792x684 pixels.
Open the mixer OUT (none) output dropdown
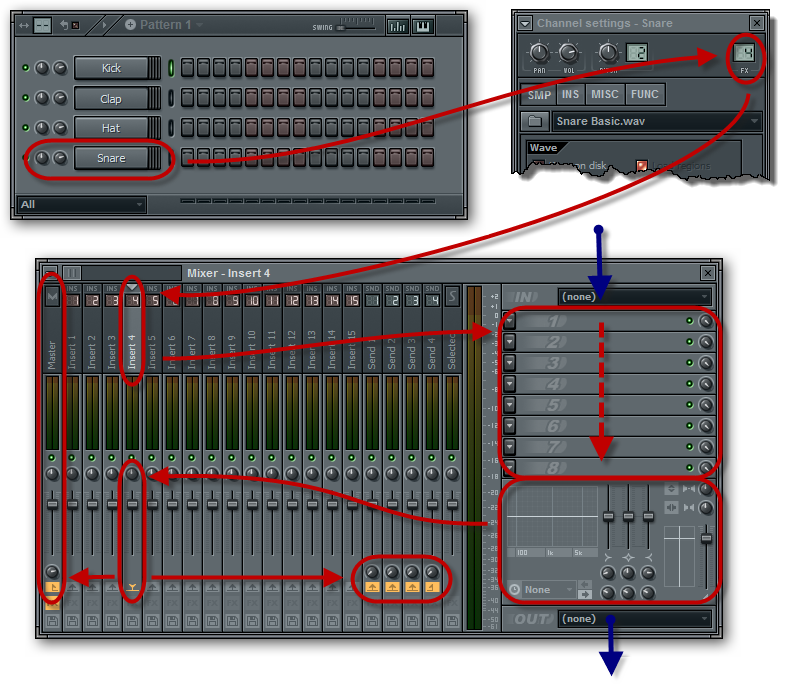(634, 619)
